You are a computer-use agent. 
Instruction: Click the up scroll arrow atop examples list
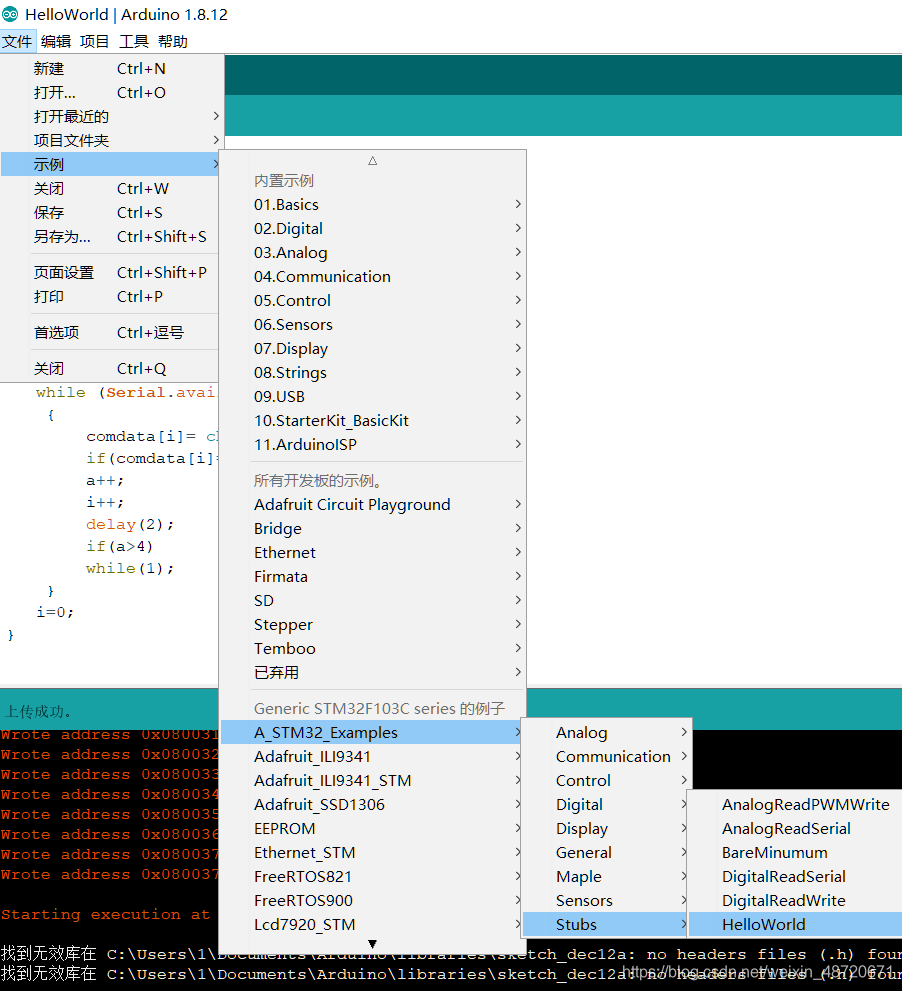[373, 161]
